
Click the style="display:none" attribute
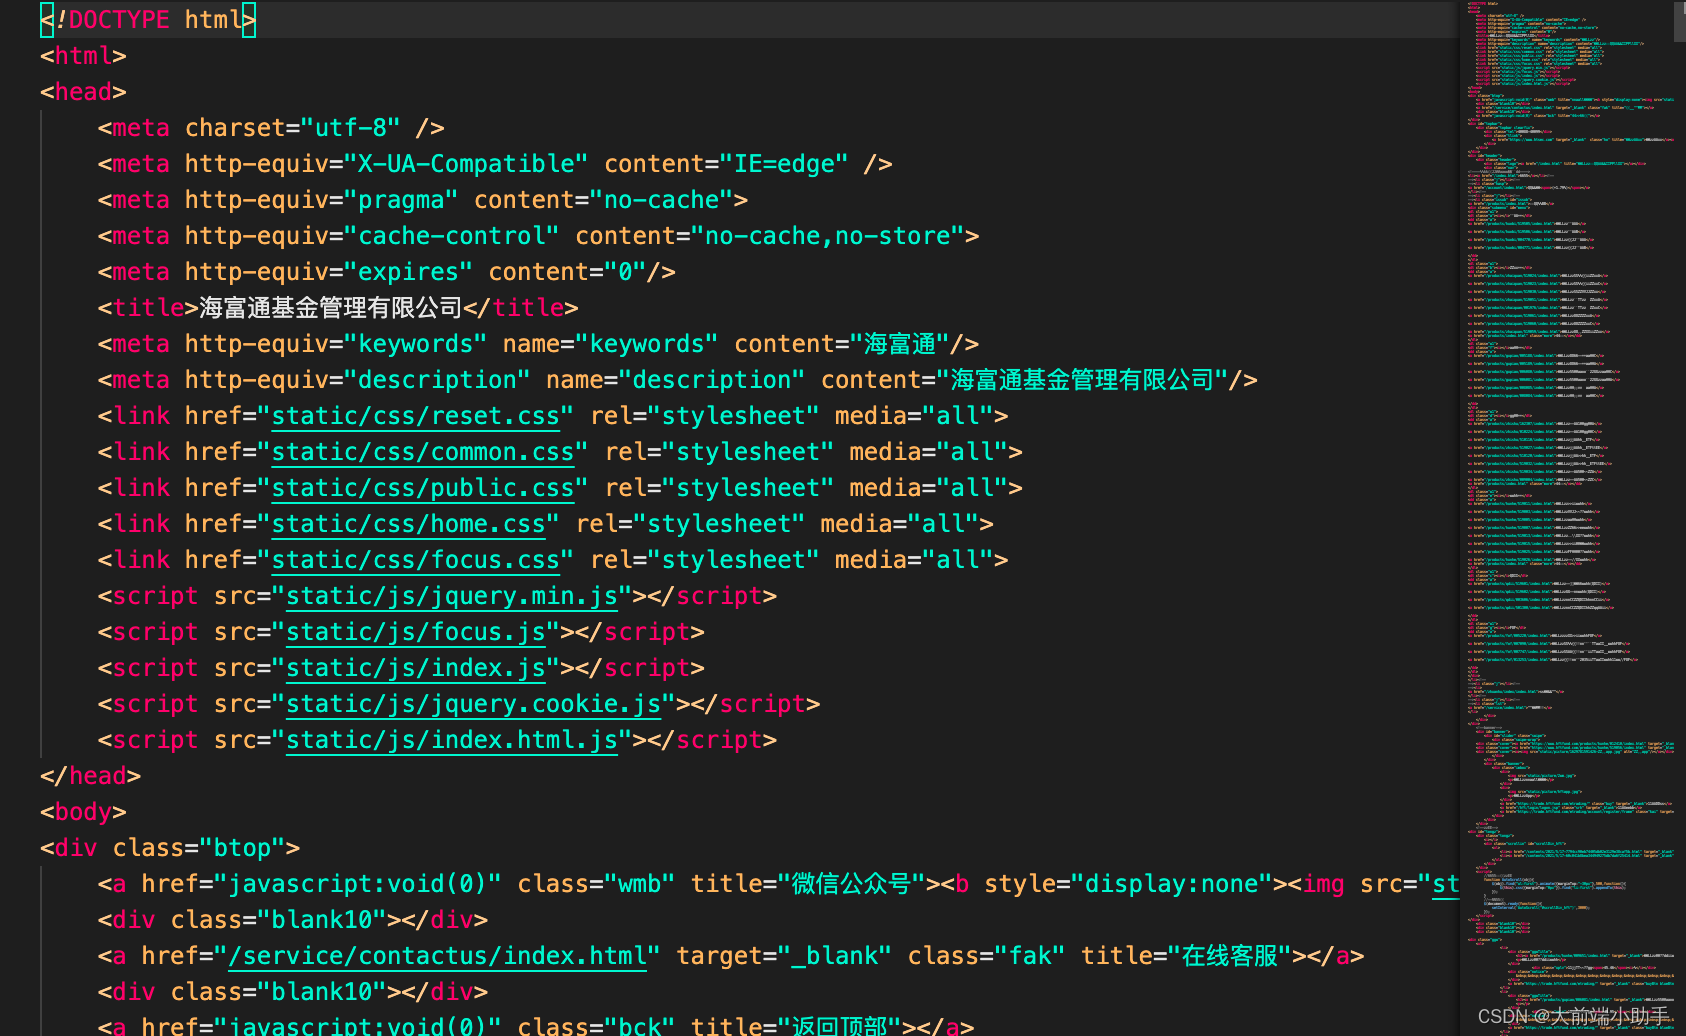1128,884
